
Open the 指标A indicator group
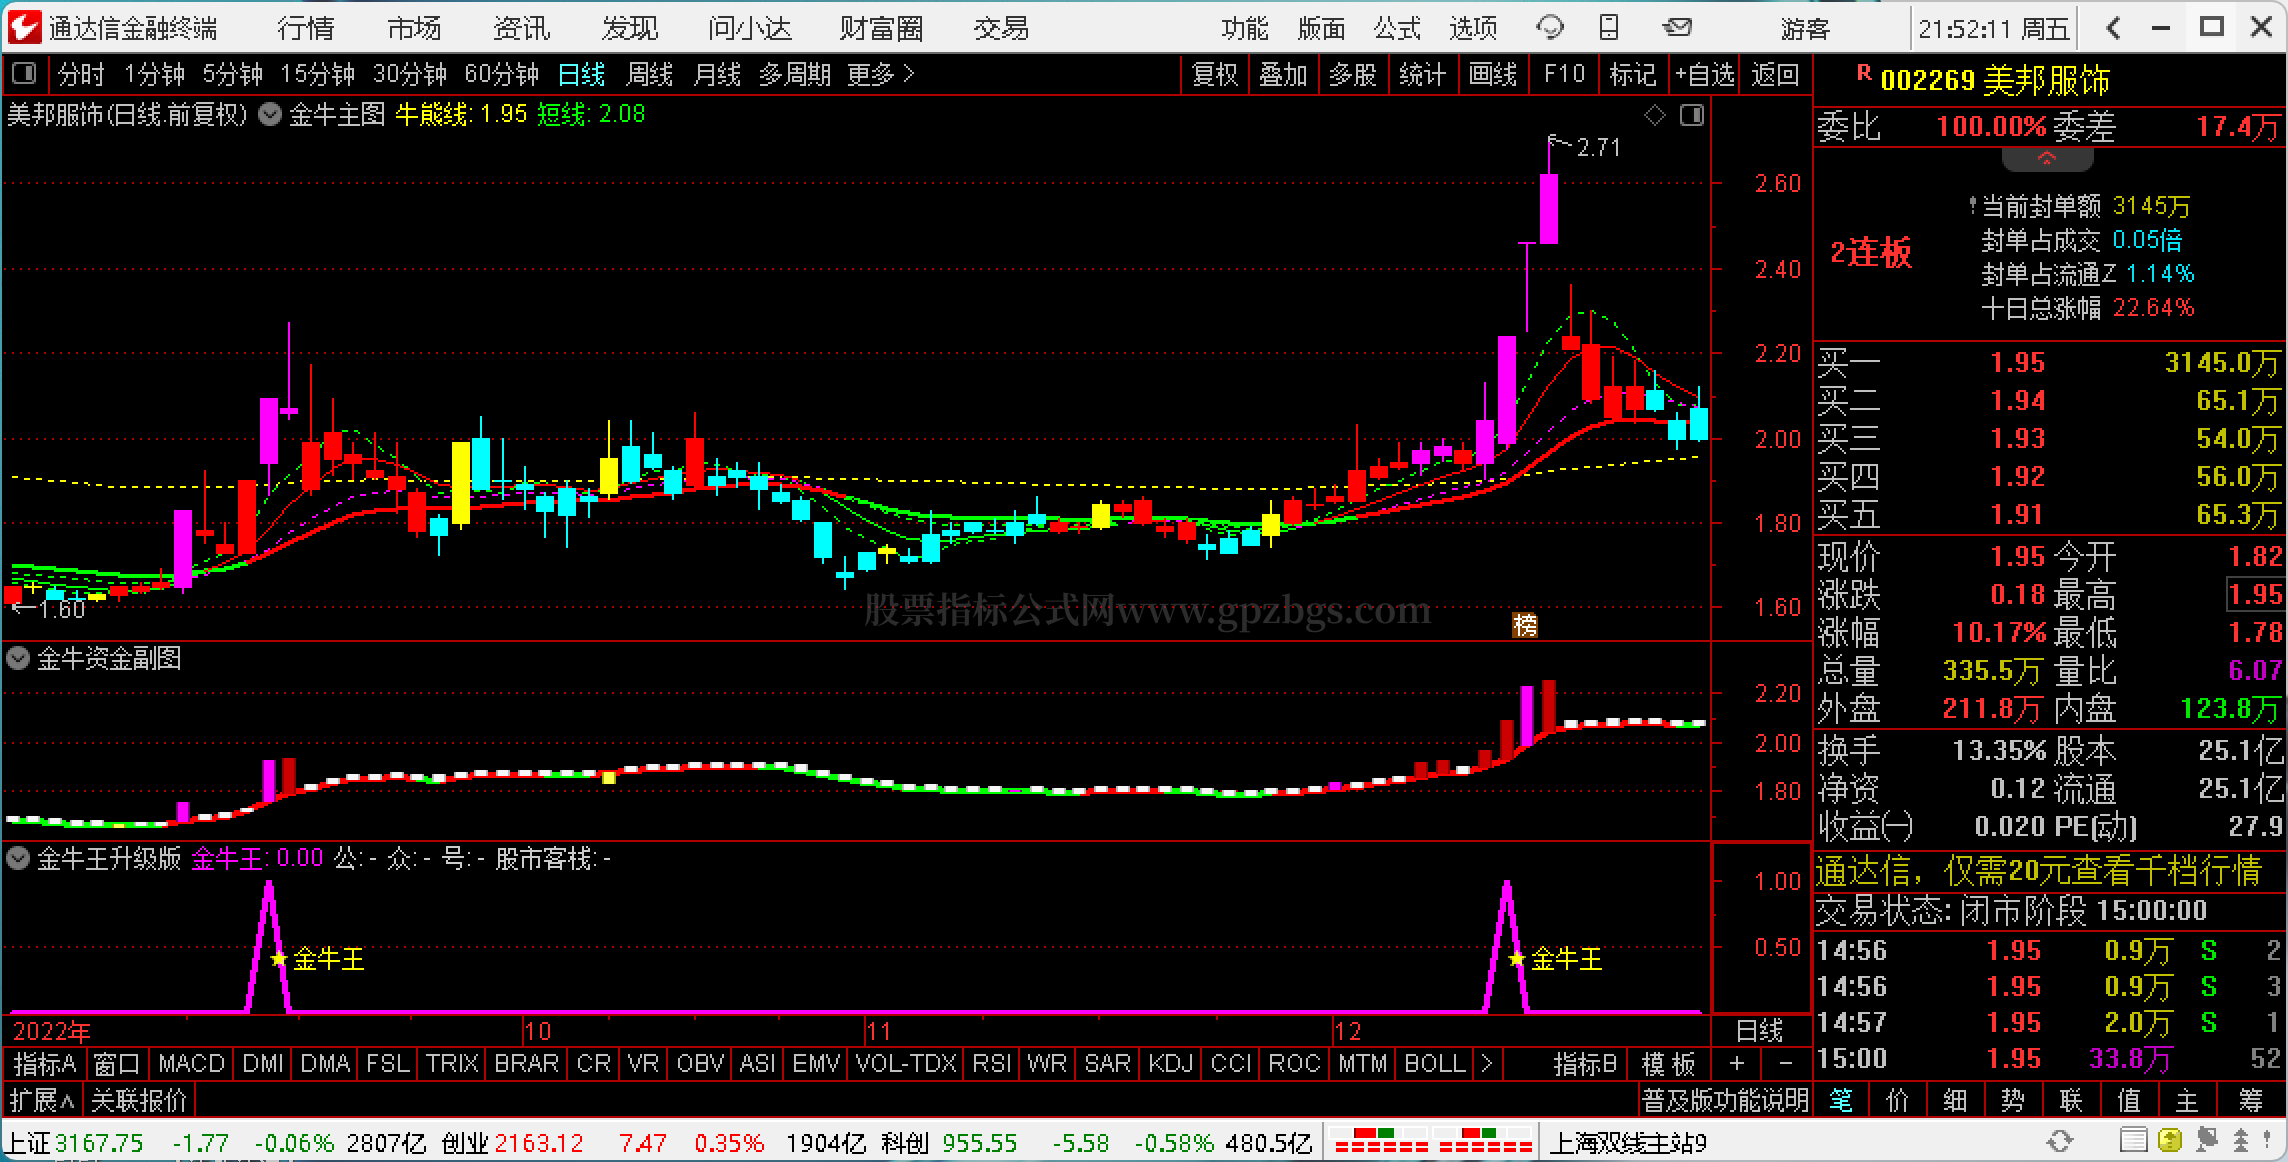45,1064
